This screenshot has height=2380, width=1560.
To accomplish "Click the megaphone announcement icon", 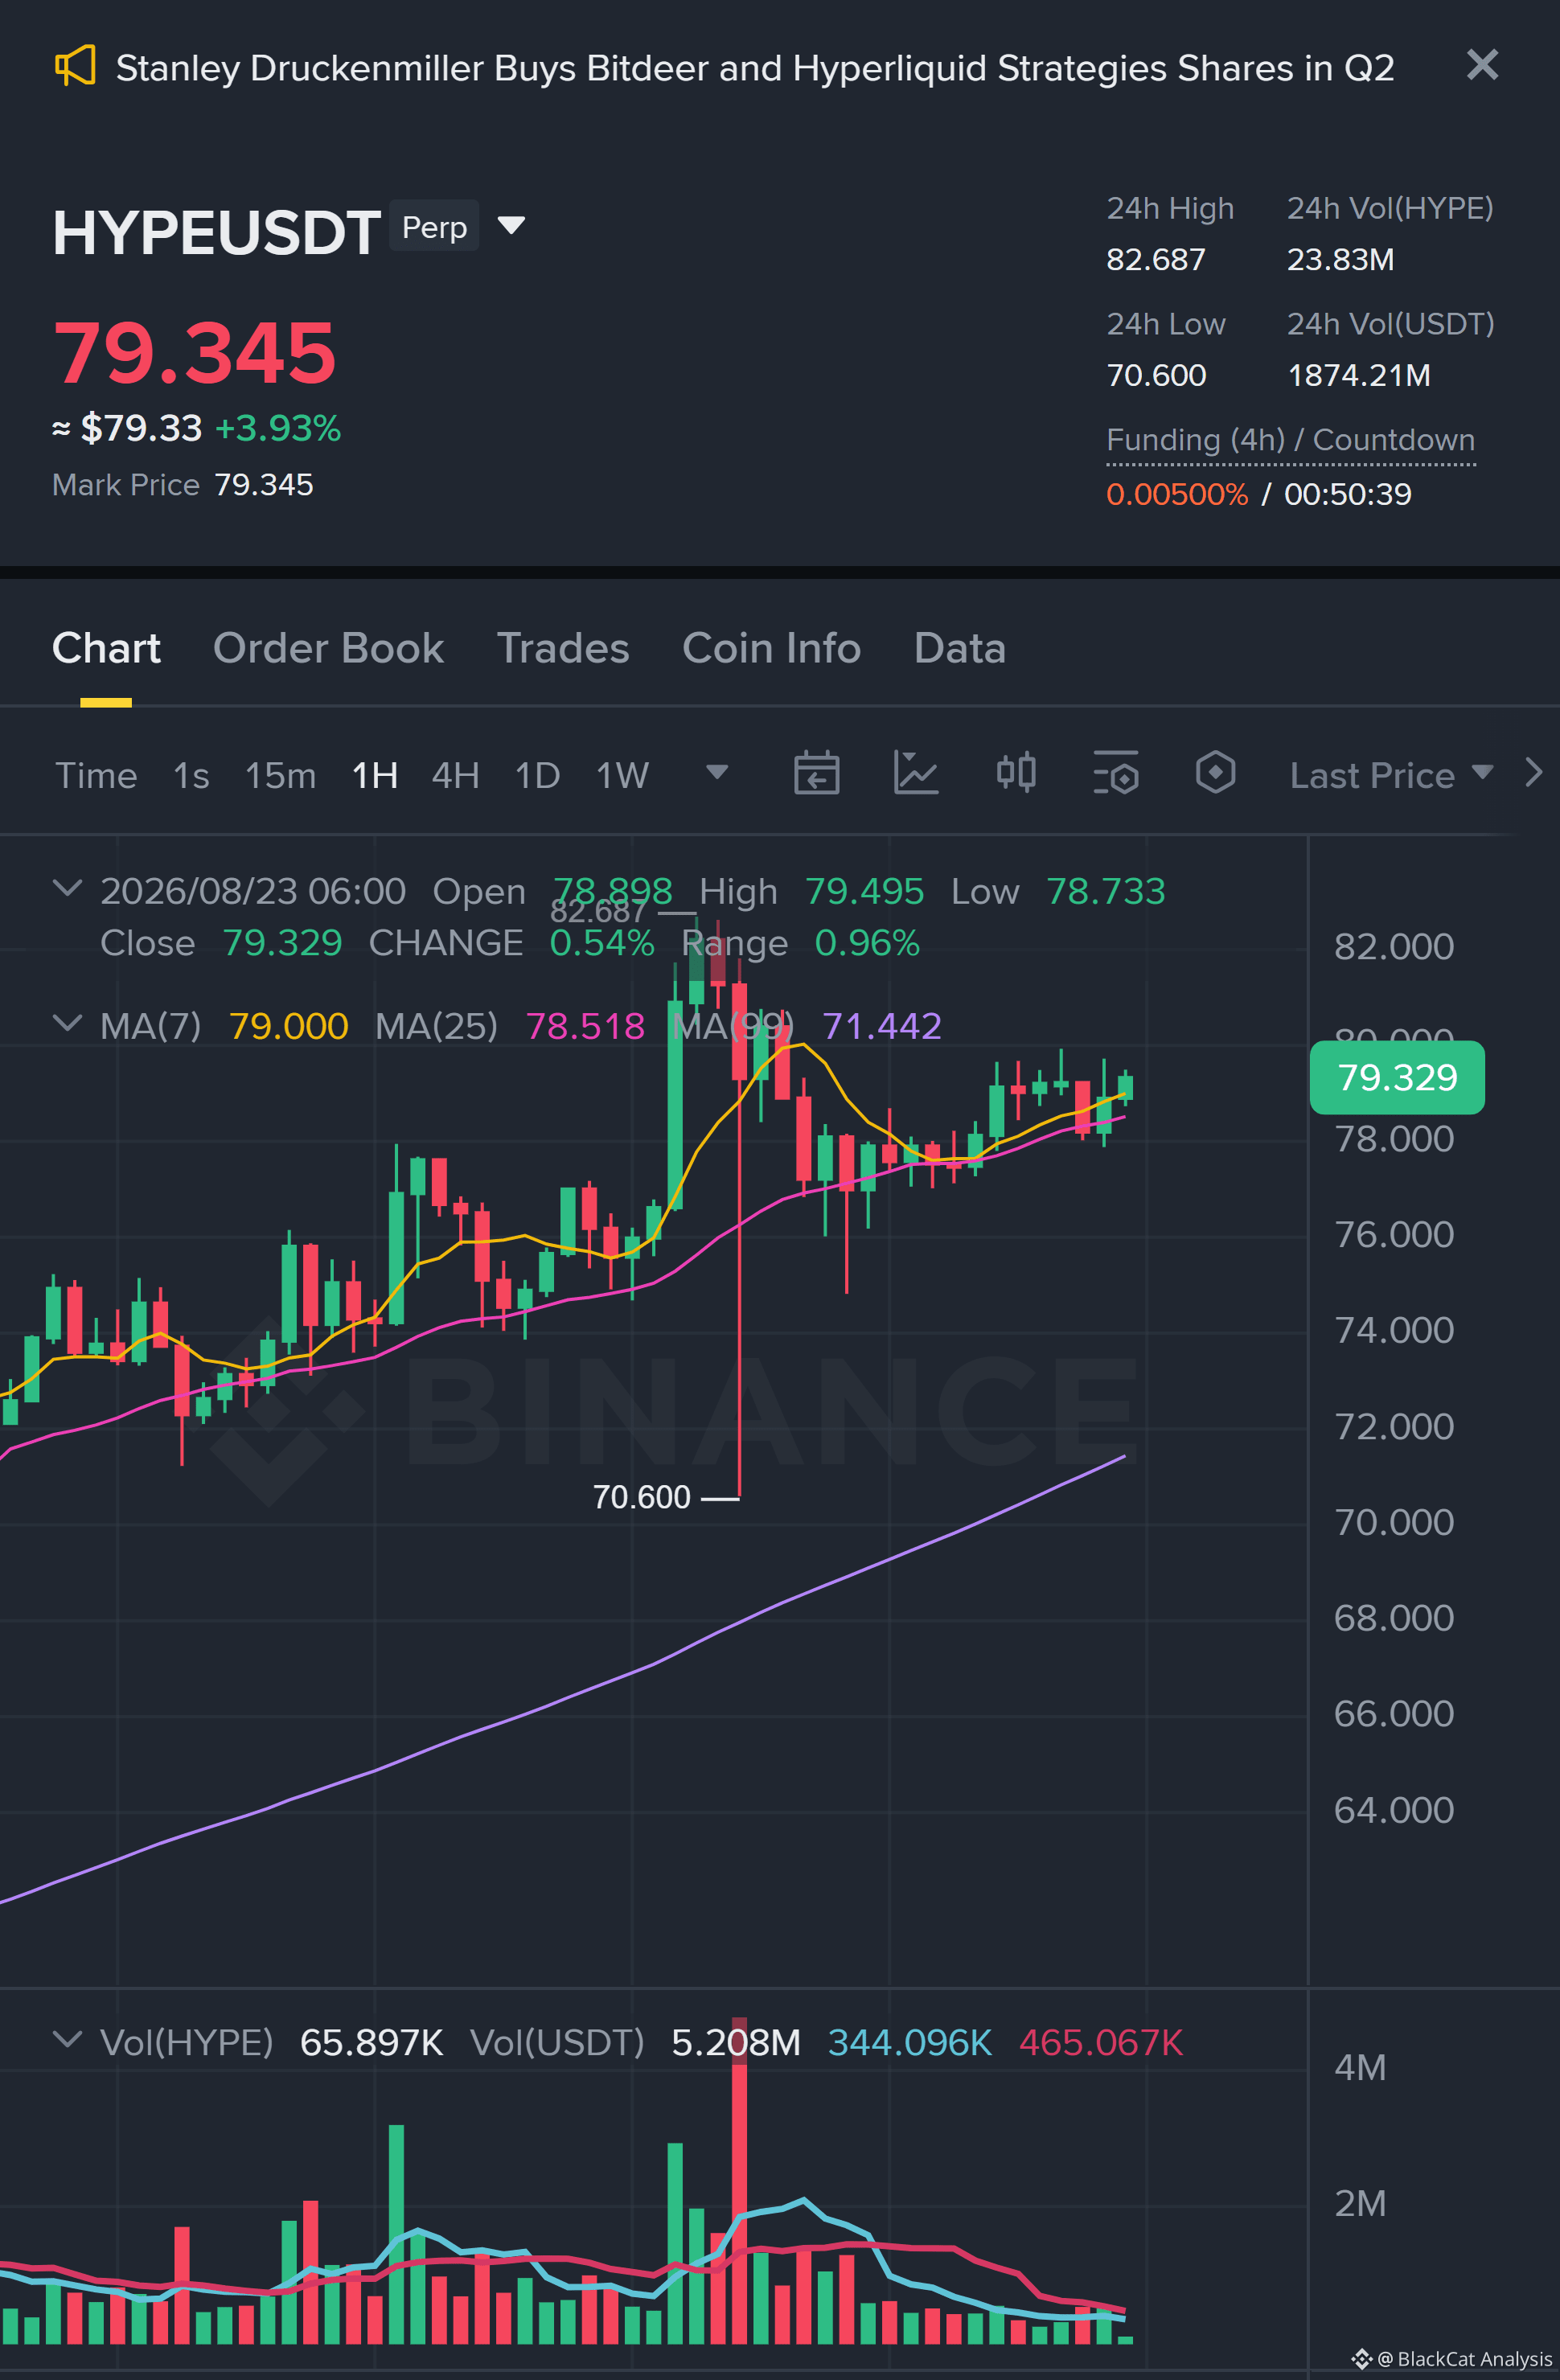I will click(x=75, y=67).
